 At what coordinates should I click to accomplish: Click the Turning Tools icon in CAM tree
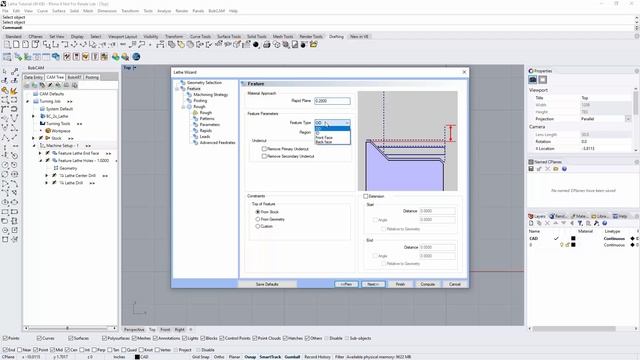pyautogui.click(x=42, y=123)
